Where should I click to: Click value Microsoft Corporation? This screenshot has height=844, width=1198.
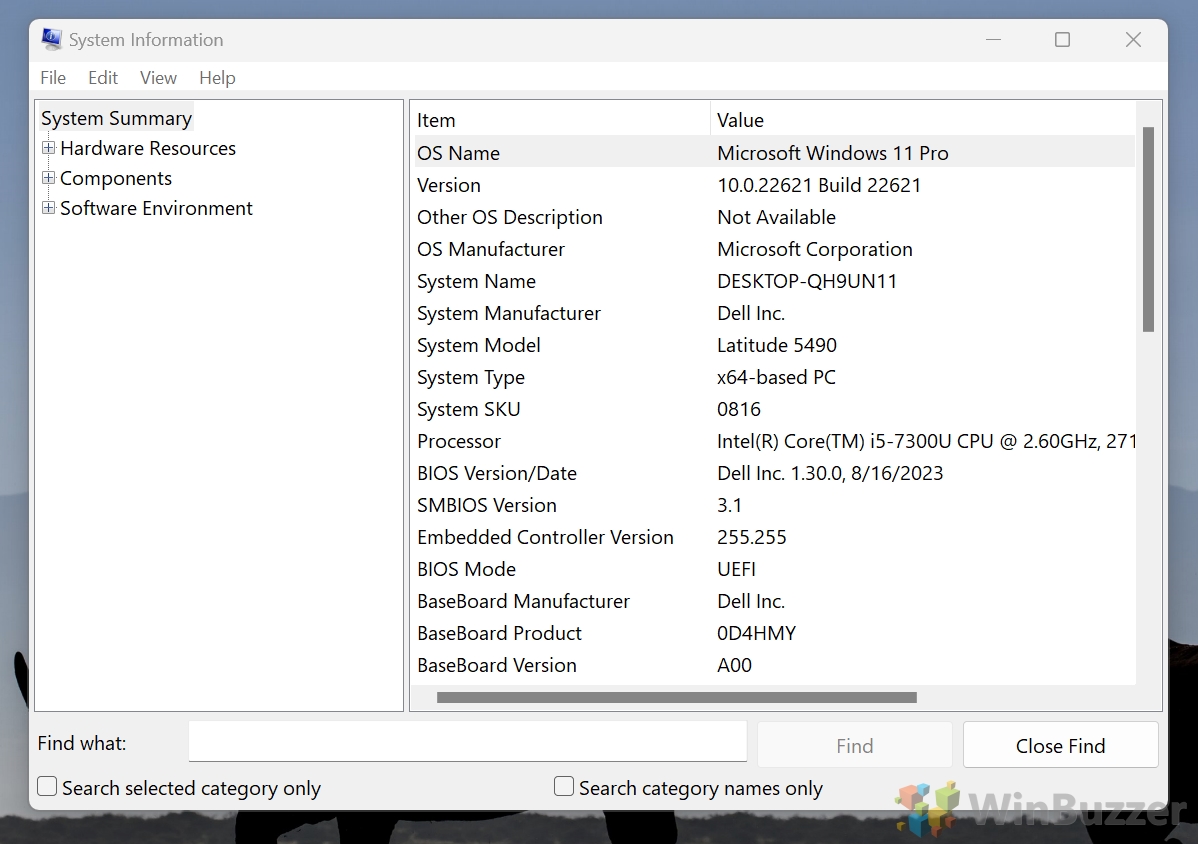[814, 250]
